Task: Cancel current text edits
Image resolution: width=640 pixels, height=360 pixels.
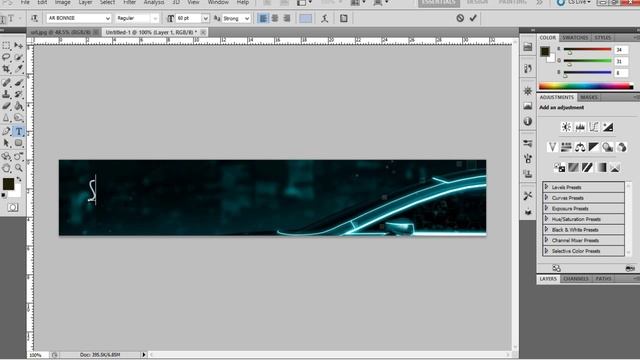Action: coord(460,18)
